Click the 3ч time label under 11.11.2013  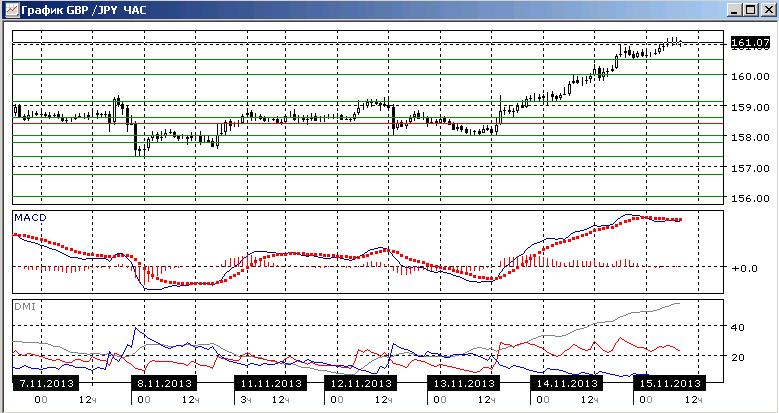[x=245, y=400]
